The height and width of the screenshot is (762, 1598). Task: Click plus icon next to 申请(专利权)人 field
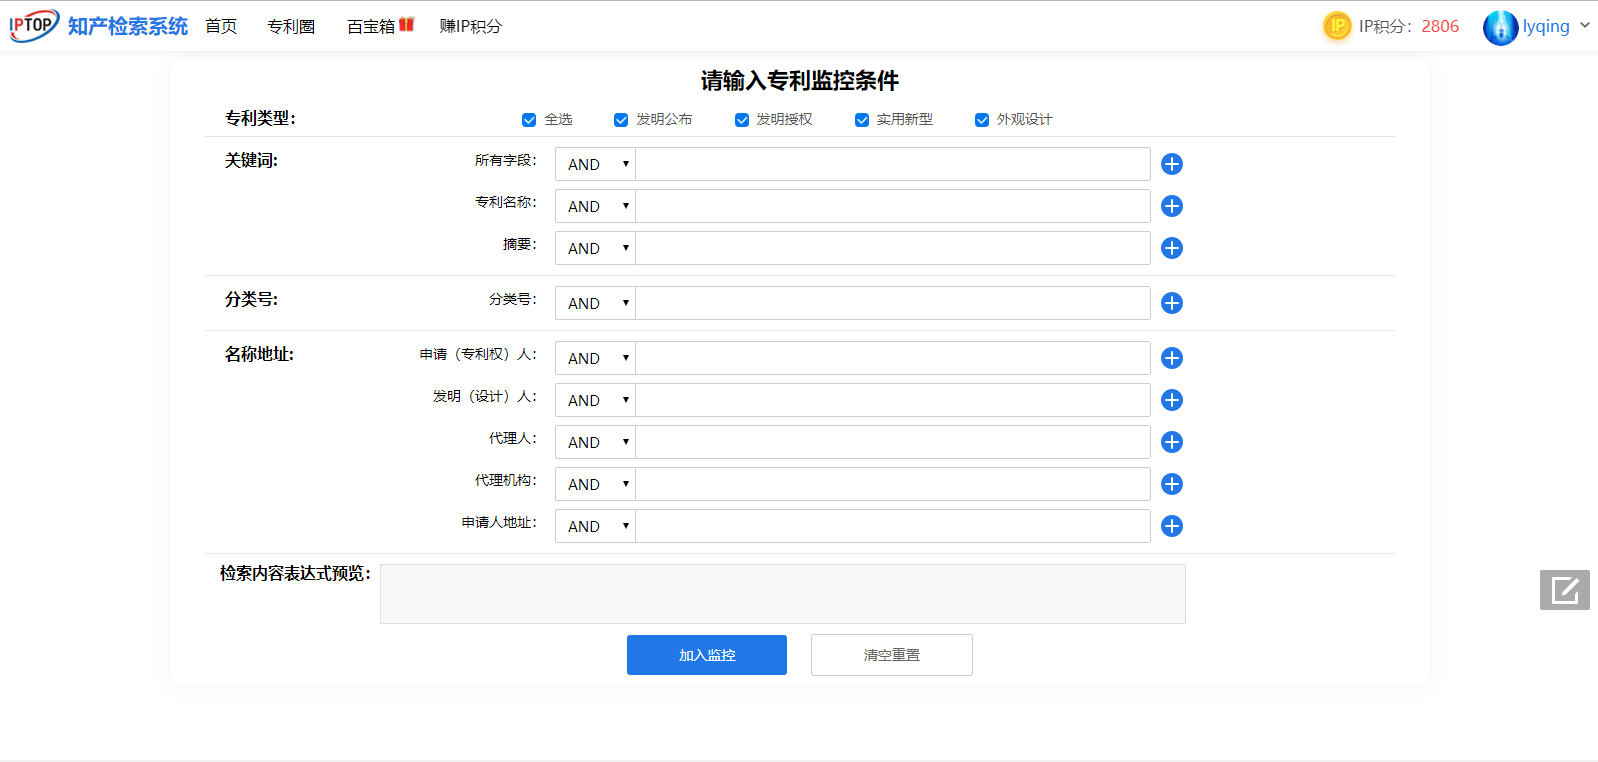[x=1172, y=358]
